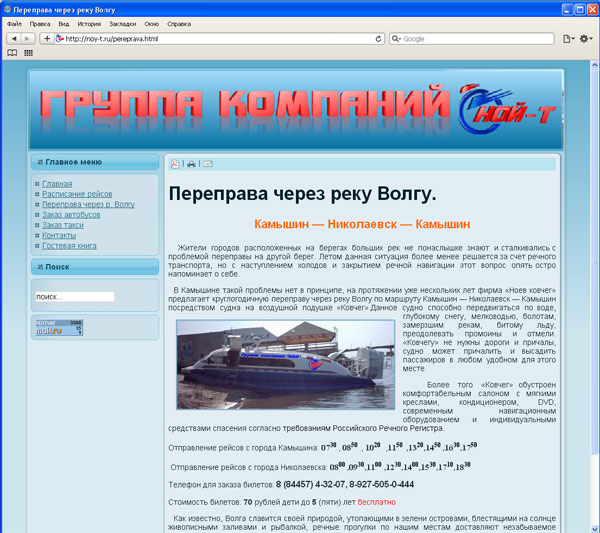Open the Главная link
This screenshot has width=600, height=533.
tap(57, 184)
